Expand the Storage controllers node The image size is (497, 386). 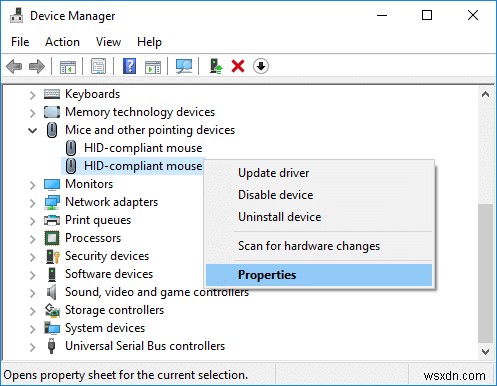tap(32, 311)
